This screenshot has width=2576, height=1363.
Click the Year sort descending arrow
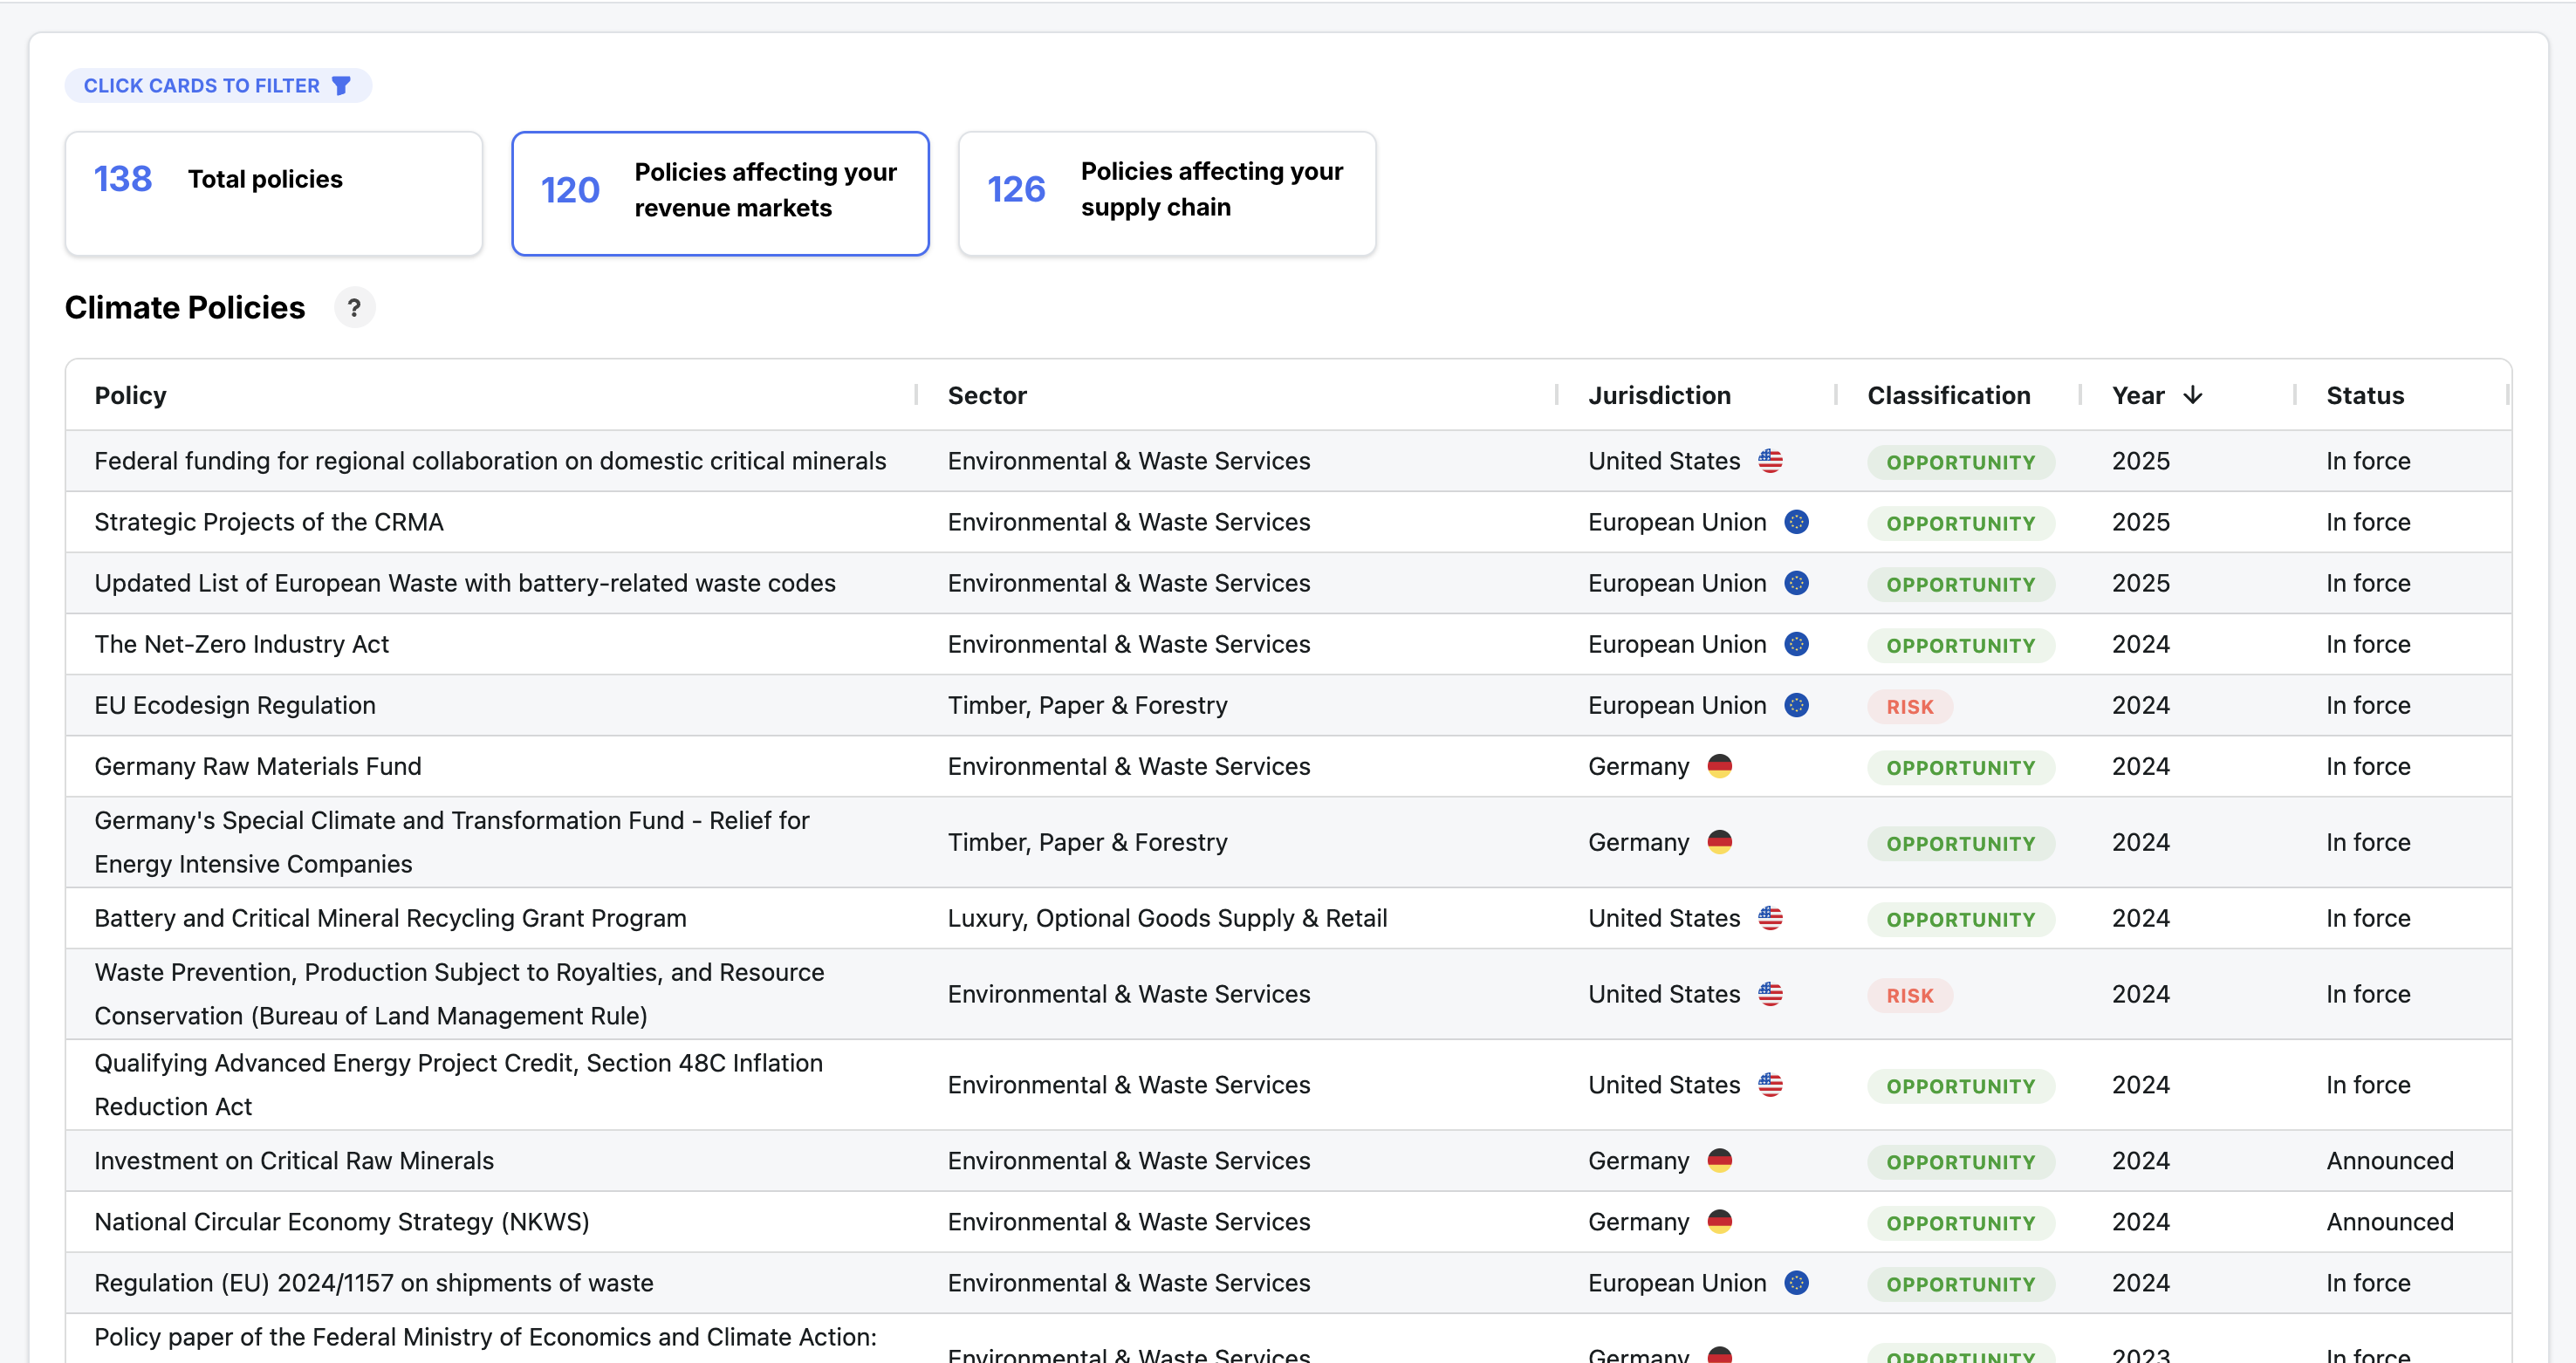click(2192, 395)
